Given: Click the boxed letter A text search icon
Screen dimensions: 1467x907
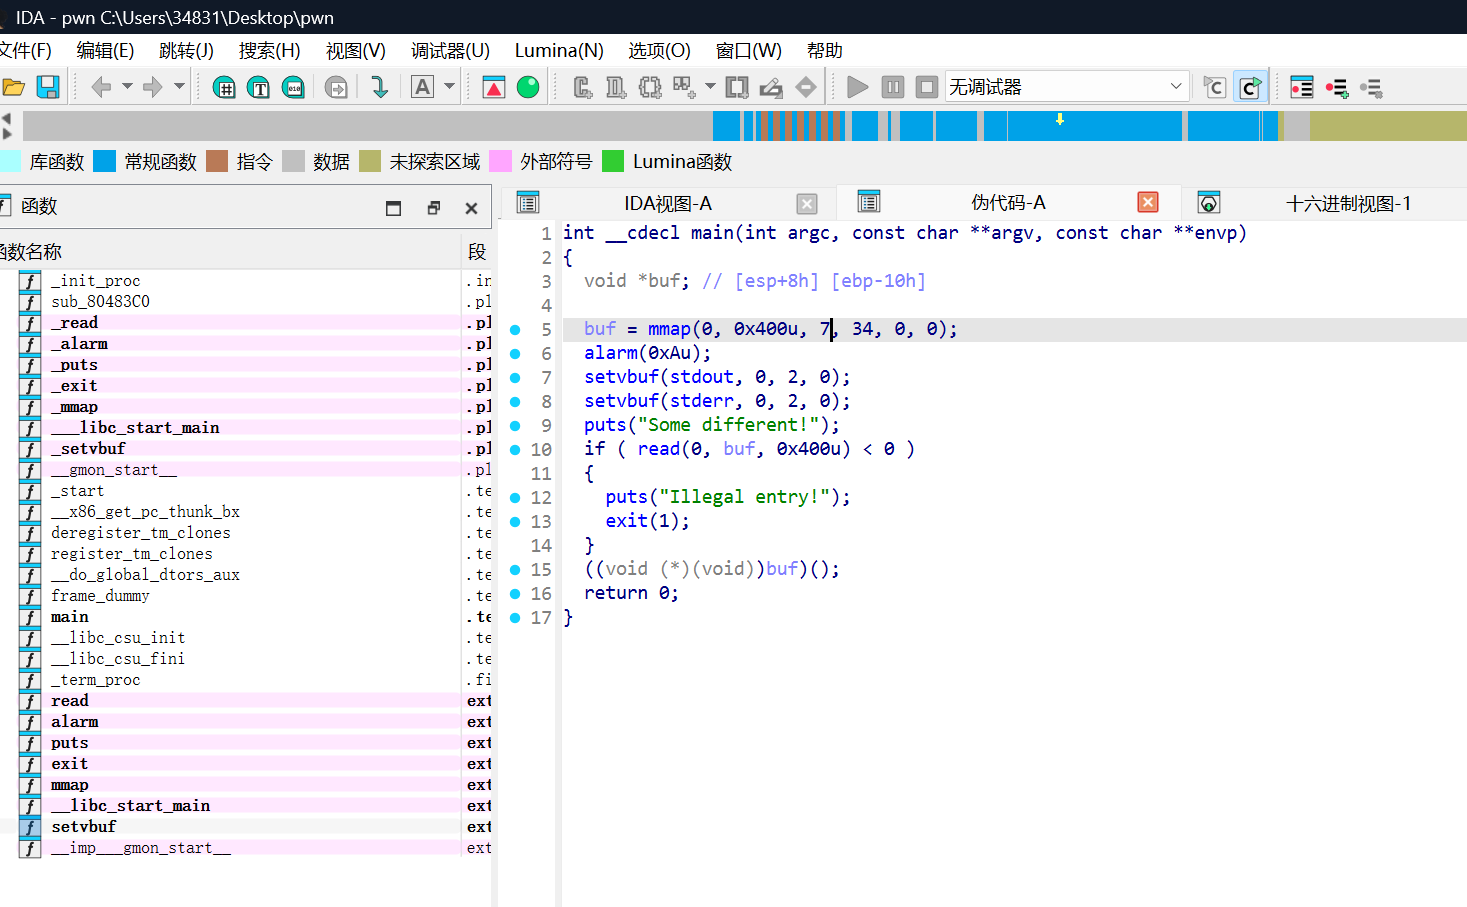Looking at the screenshot, I should coord(423,88).
